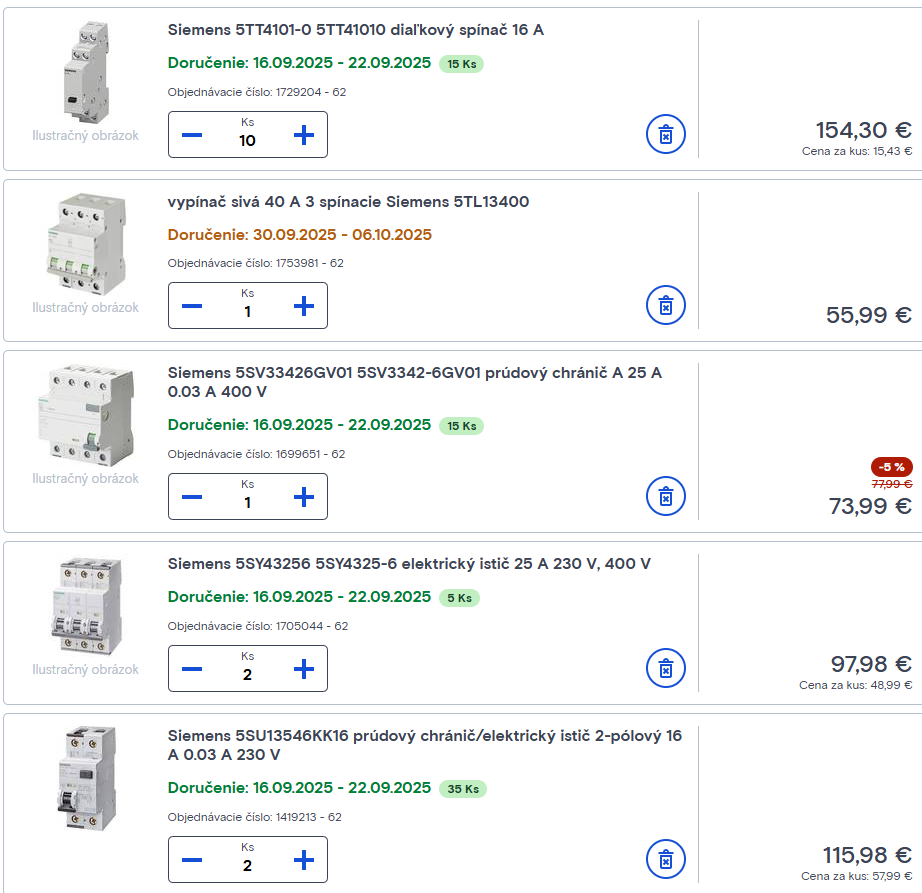This screenshot has width=922, height=893.
Task: Remove the 5SY4325-6 elektrický istič from cart
Action: point(664,668)
